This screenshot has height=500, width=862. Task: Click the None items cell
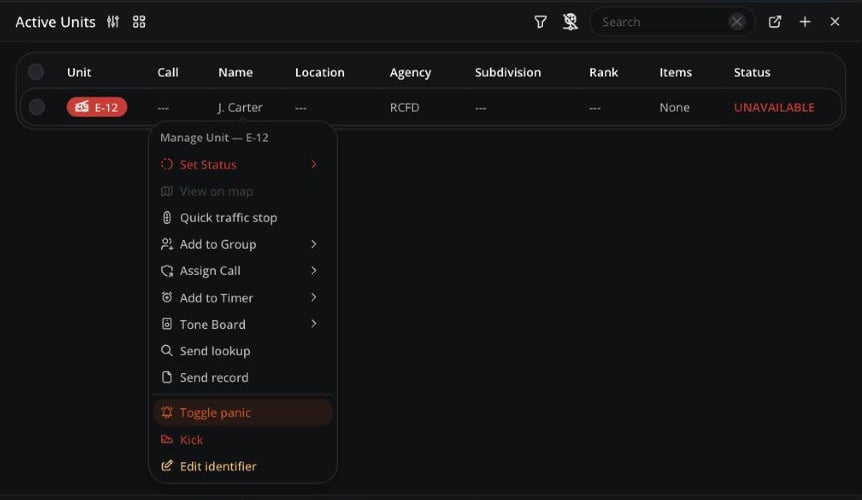(675, 108)
